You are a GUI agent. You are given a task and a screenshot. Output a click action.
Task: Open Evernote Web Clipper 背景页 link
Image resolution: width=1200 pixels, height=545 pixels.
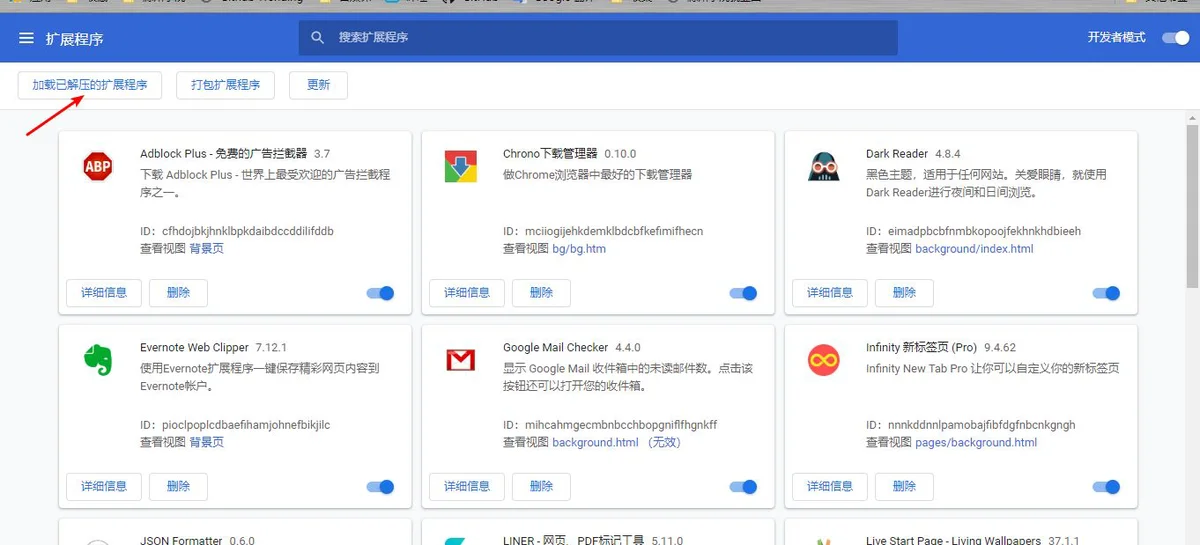click(x=207, y=443)
